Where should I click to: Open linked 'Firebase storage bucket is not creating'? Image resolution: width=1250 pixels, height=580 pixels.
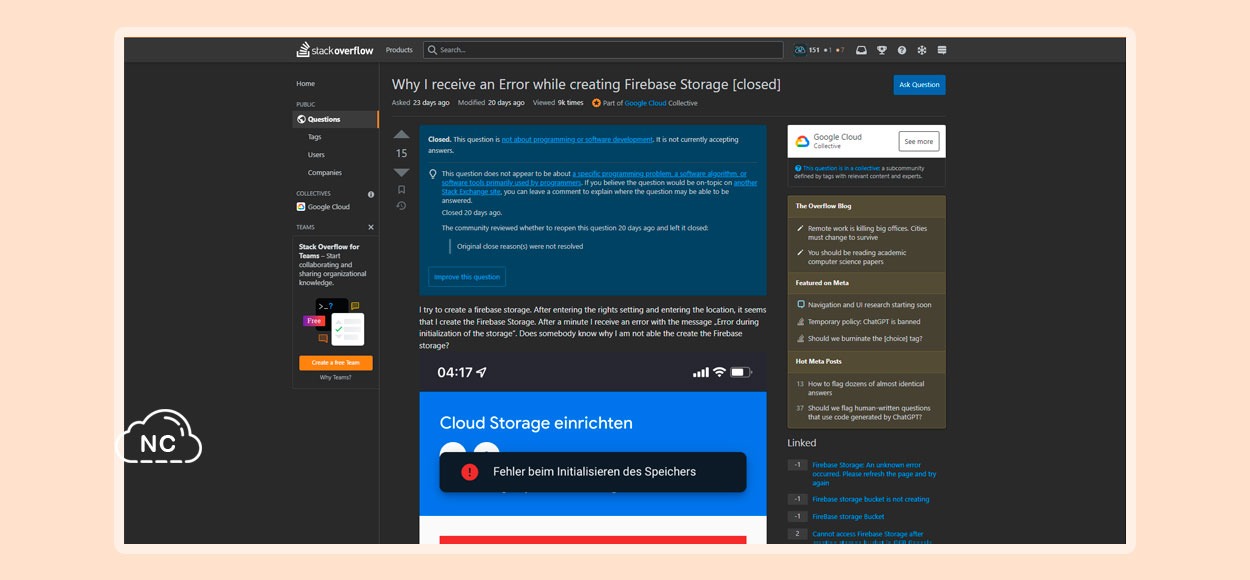[870, 499]
